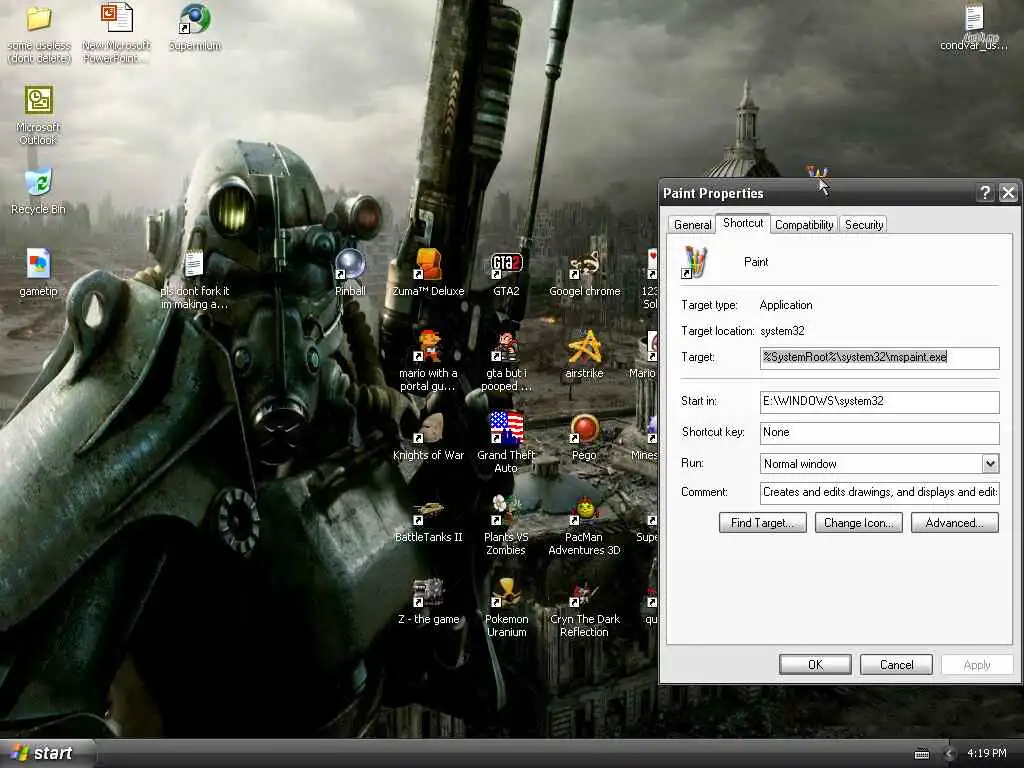The image size is (1024, 768).
Task: Click the Paint icon in Properties dialog
Action: pos(695,263)
